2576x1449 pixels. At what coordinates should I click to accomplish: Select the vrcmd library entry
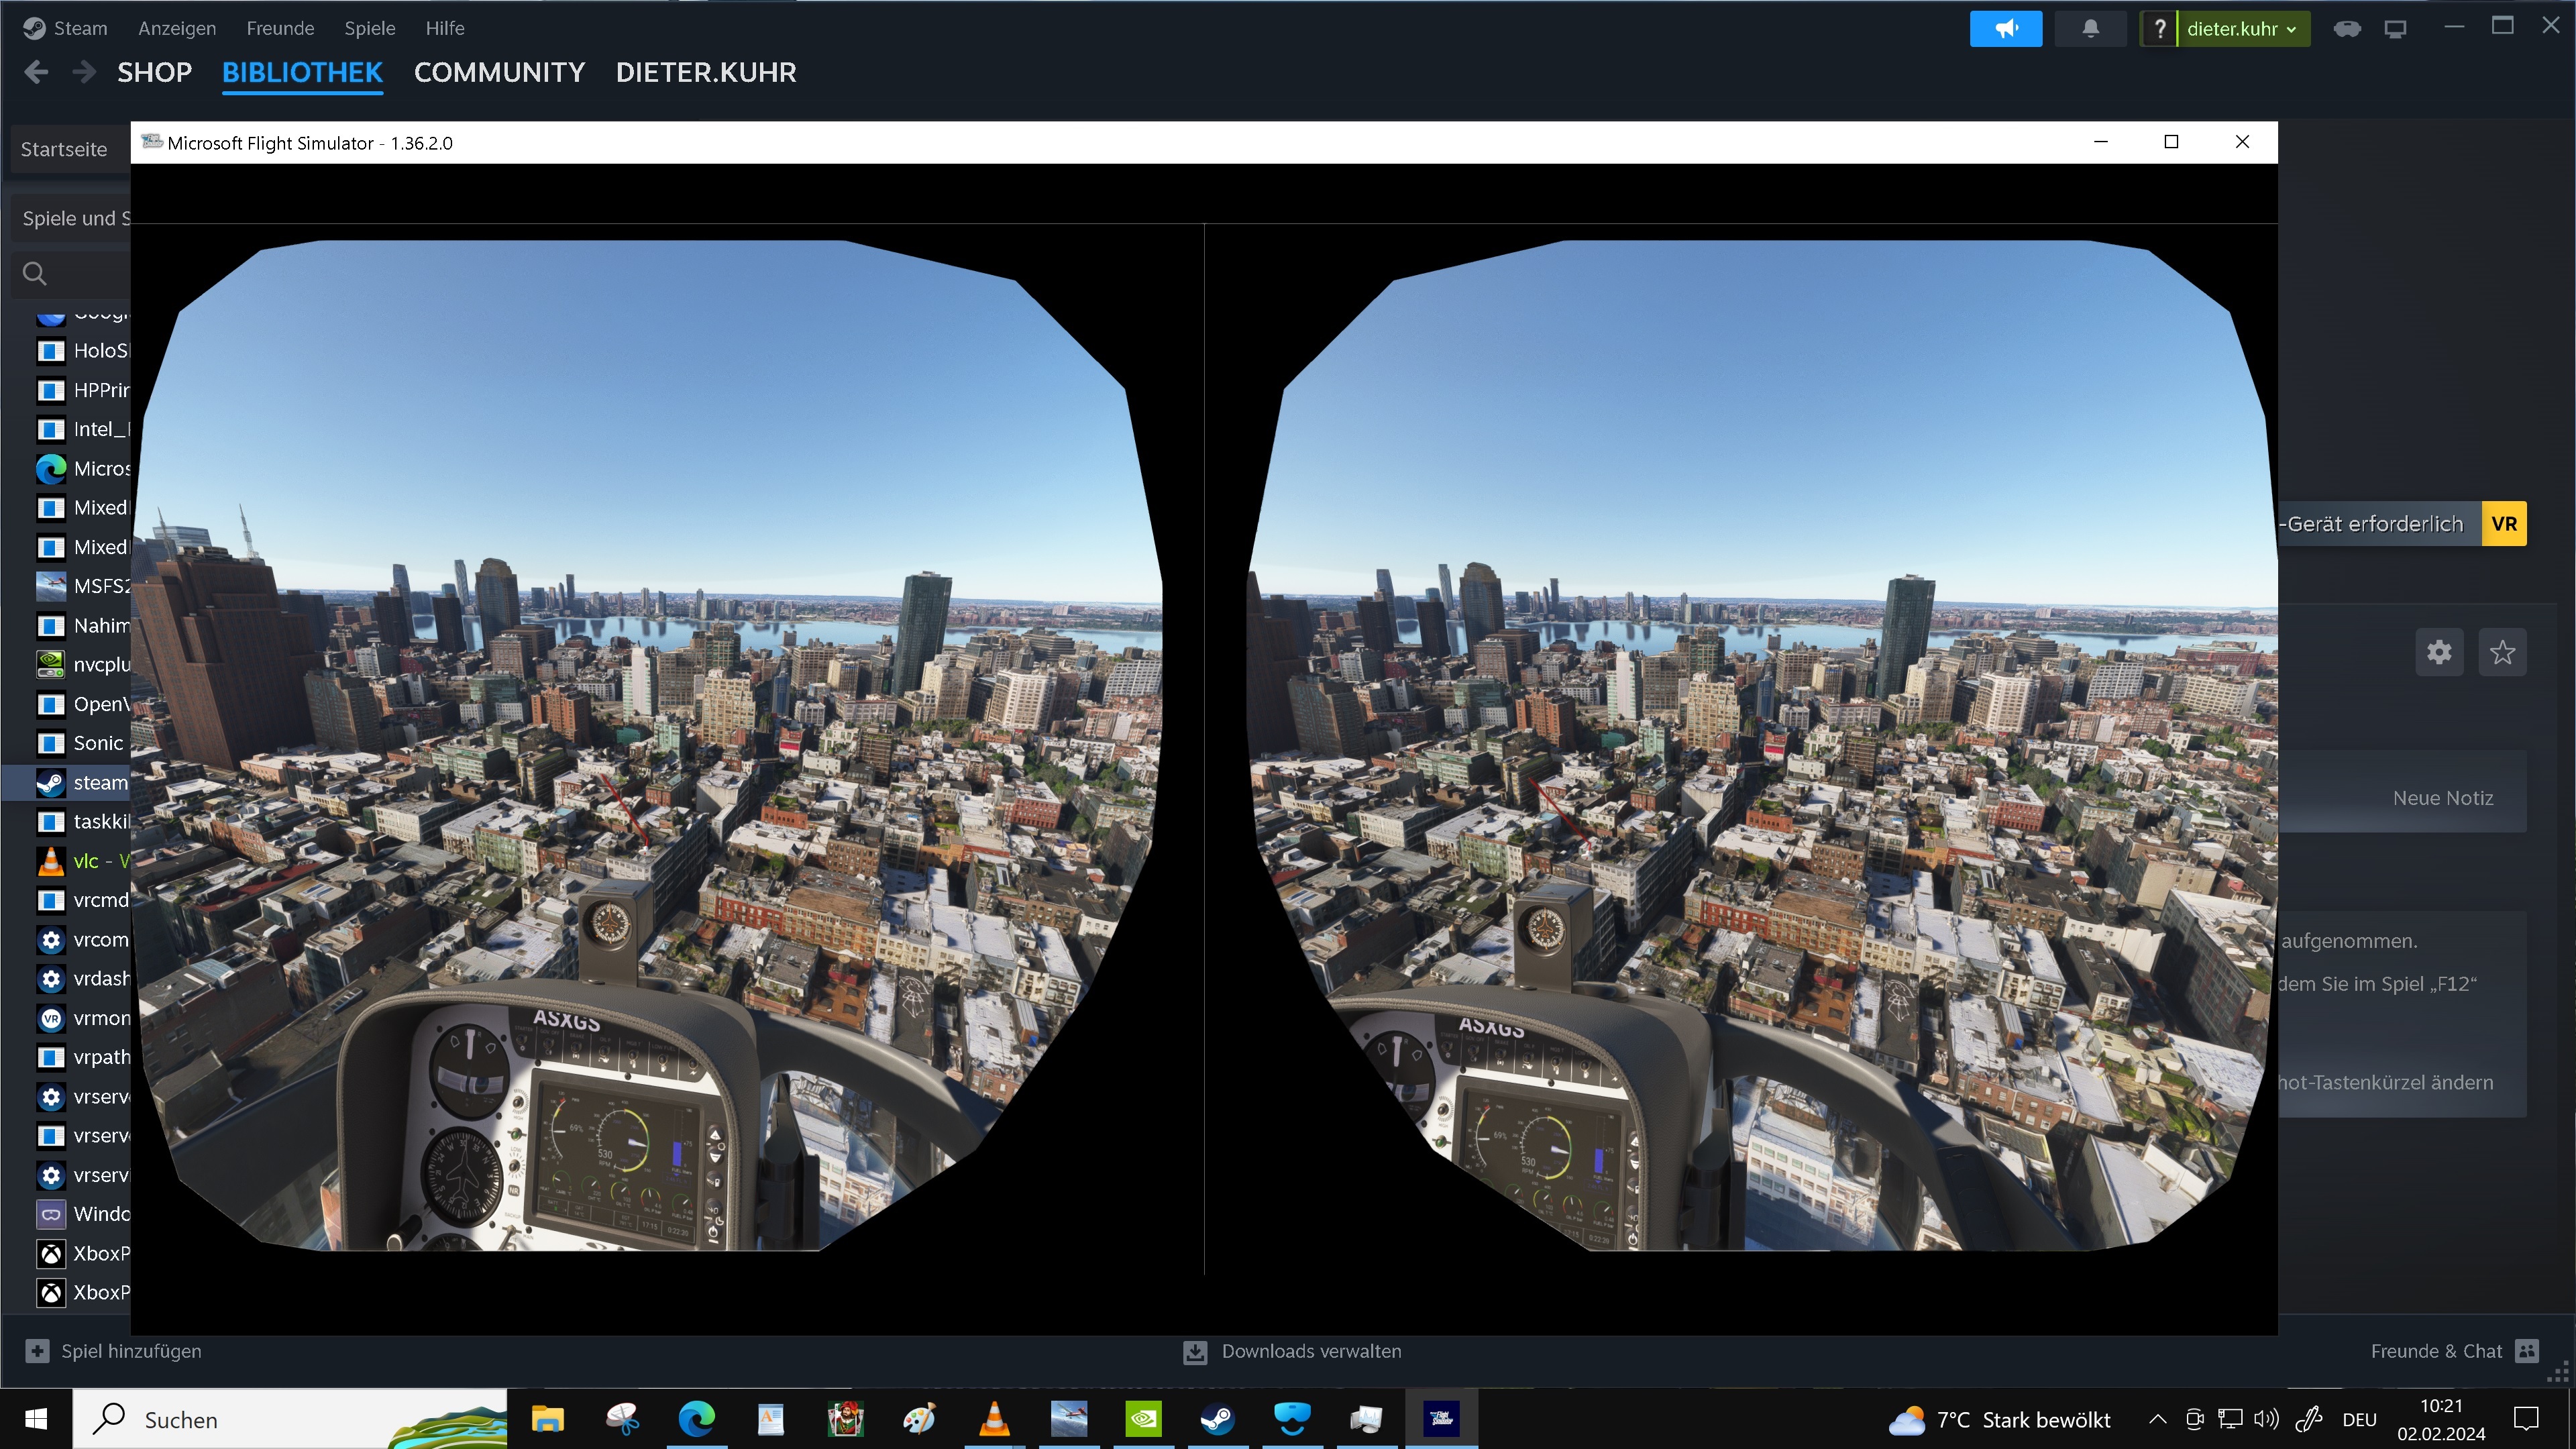coord(83,900)
